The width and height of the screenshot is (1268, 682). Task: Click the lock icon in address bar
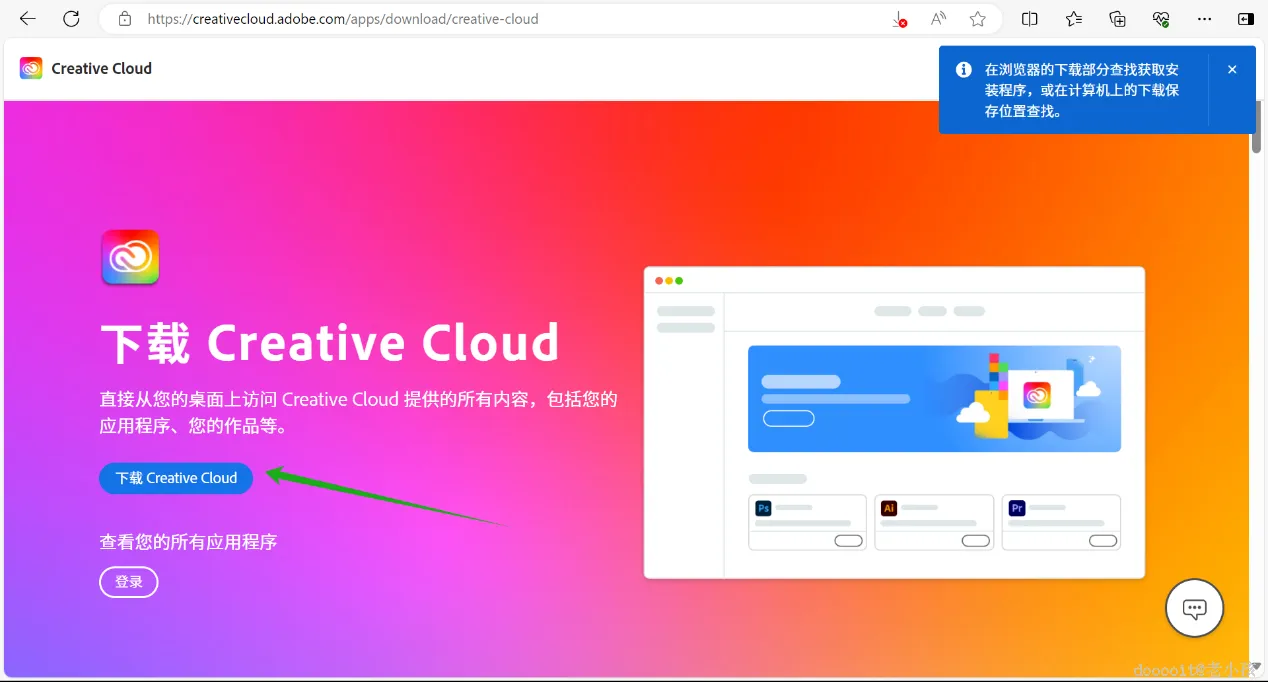125,19
